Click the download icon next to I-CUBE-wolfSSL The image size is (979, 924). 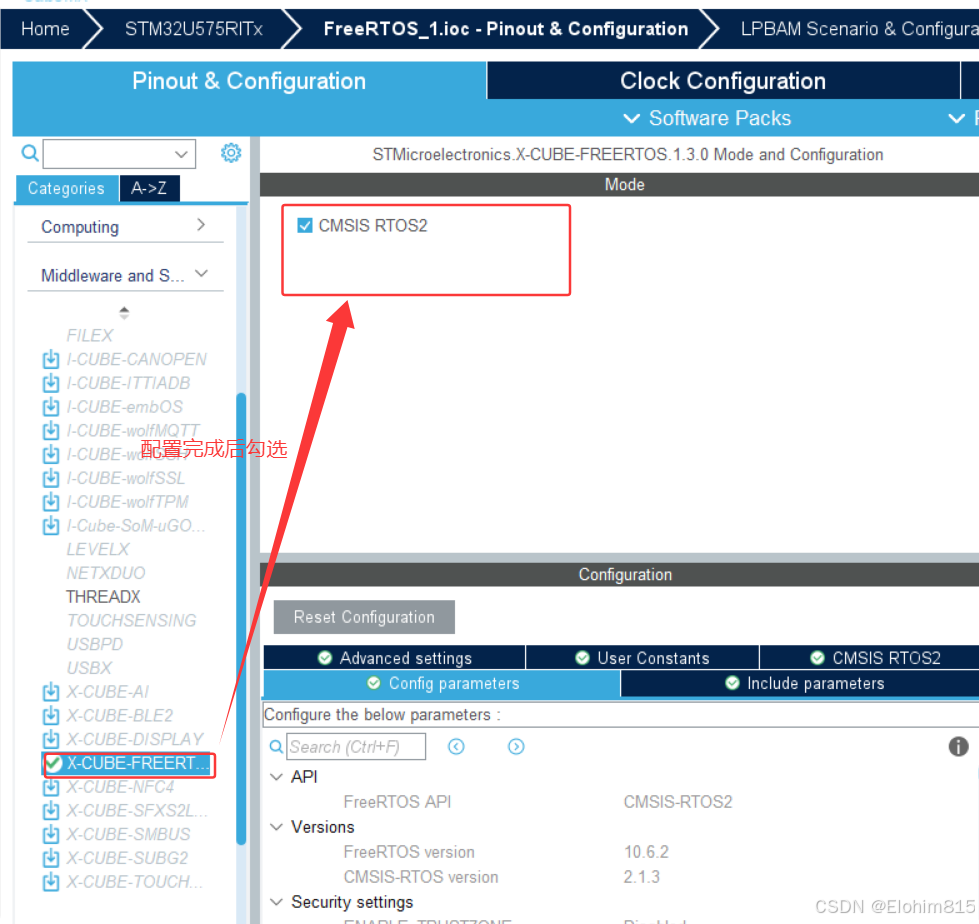(51, 478)
